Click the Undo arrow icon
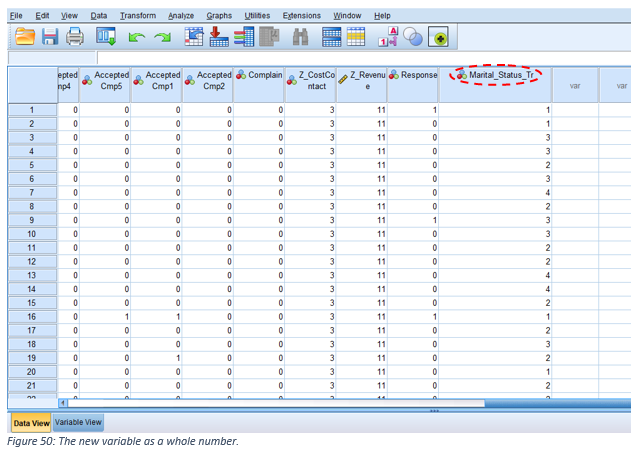 click(x=136, y=38)
